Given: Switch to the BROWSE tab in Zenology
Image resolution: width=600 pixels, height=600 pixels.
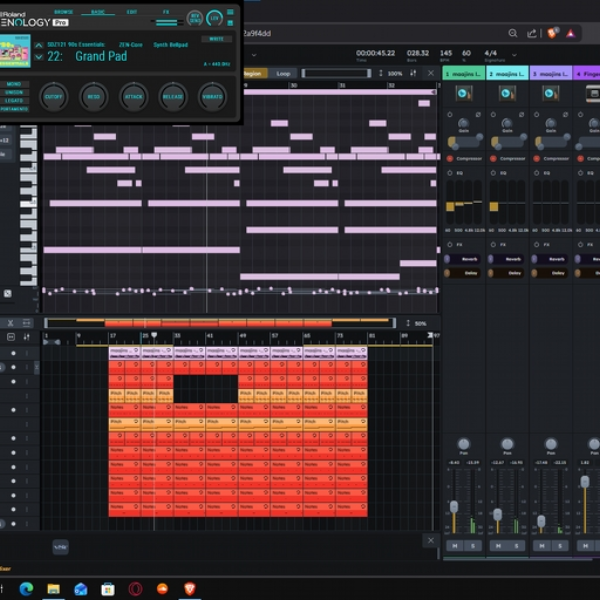Looking at the screenshot, I should point(64,12).
